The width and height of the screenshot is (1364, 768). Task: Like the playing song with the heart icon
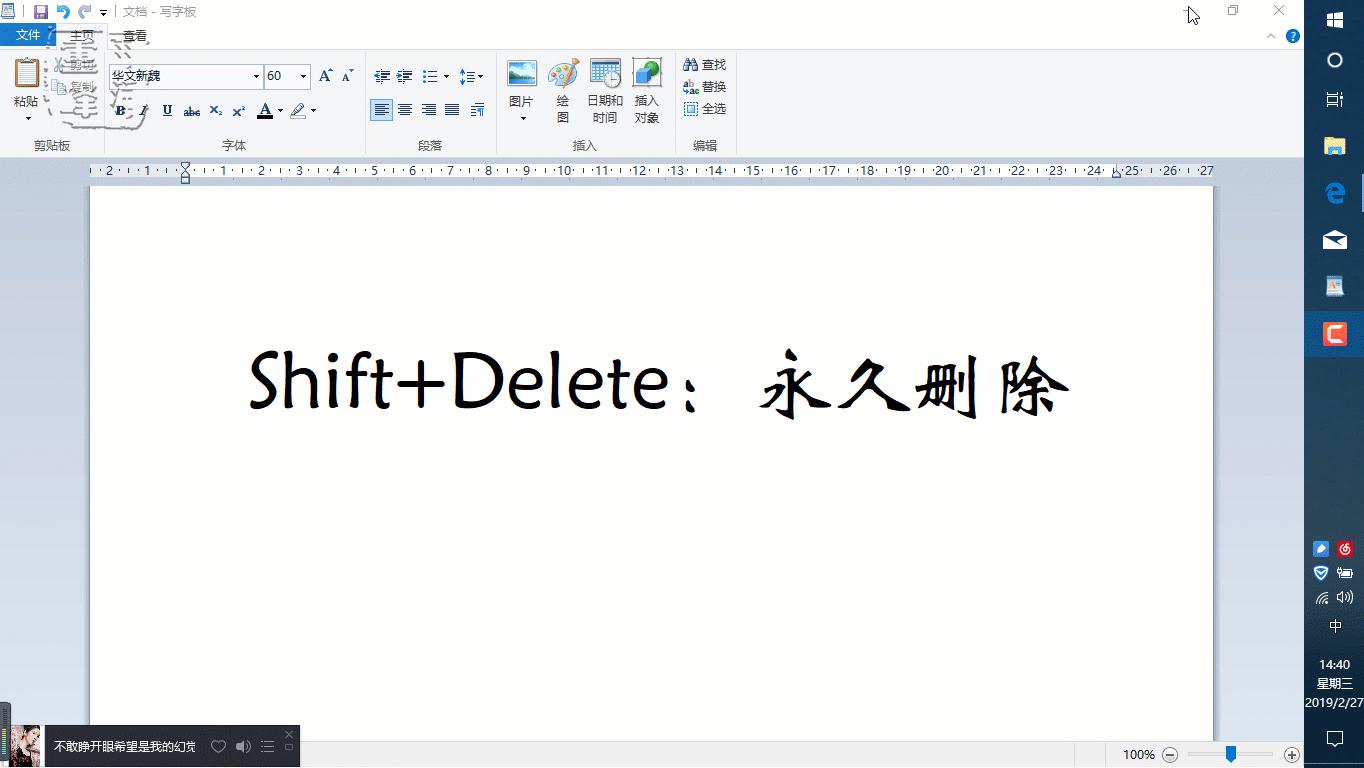coord(218,745)
